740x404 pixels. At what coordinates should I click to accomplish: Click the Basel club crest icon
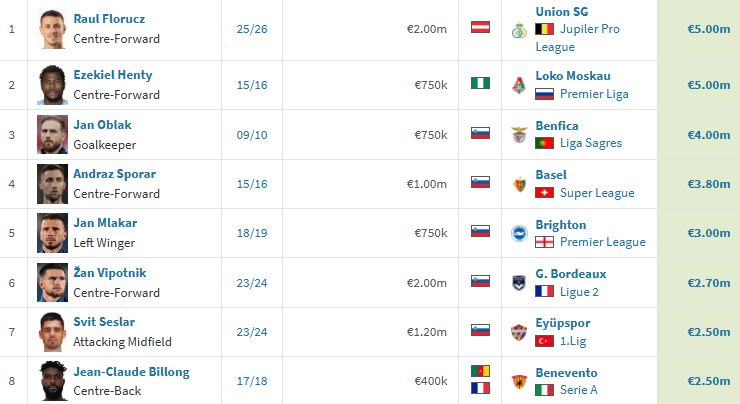click(x=518, y=184)
